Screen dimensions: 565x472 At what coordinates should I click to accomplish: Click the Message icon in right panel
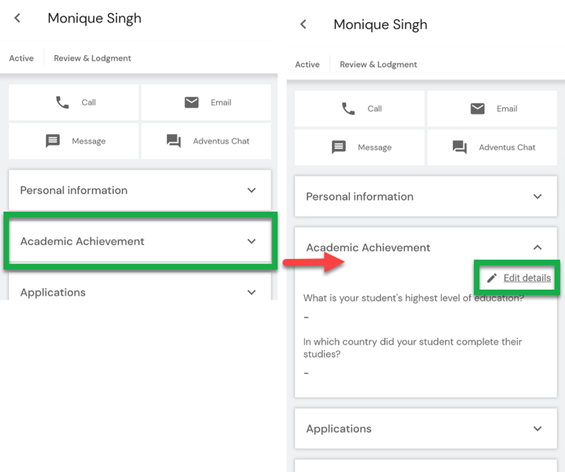(x=339, y=147)
